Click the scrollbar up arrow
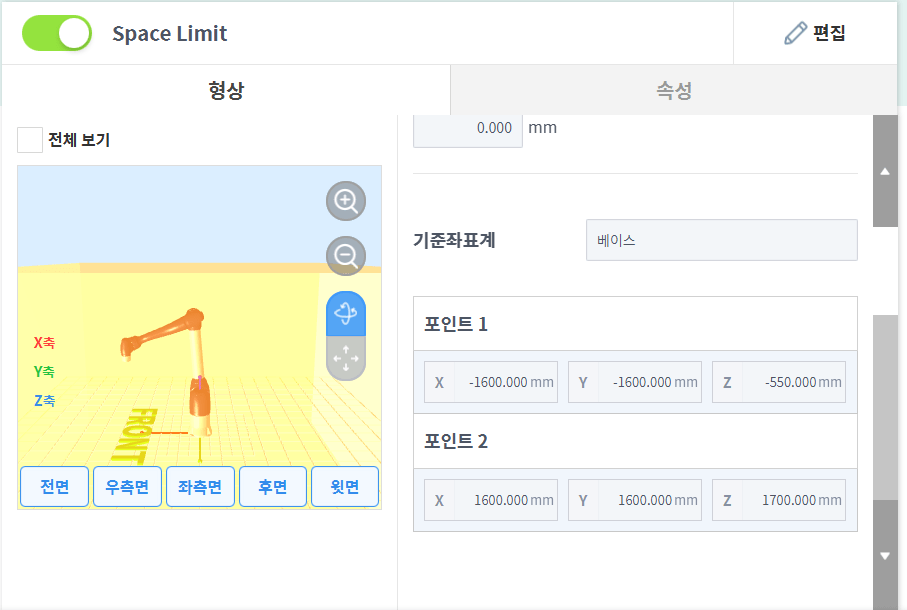This screenshot has width=907, height=610. 884,171
